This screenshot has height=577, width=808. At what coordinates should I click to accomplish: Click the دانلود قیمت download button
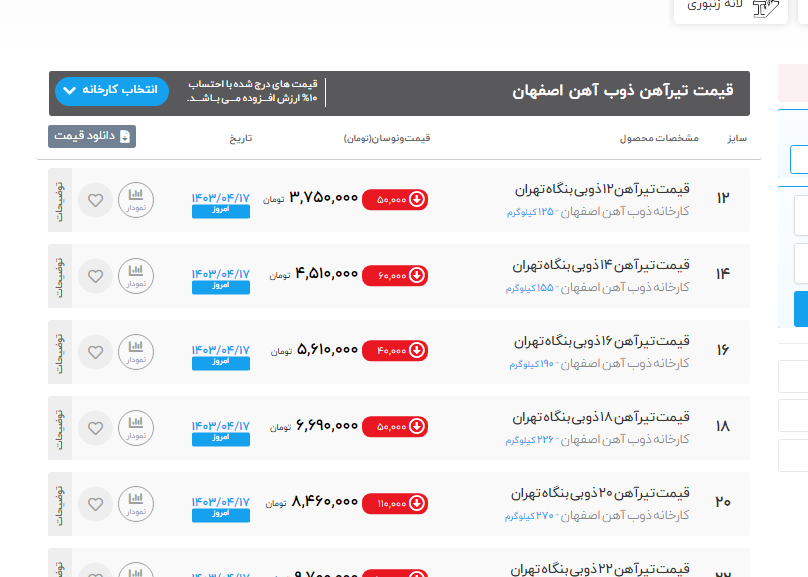pos(92,136)
